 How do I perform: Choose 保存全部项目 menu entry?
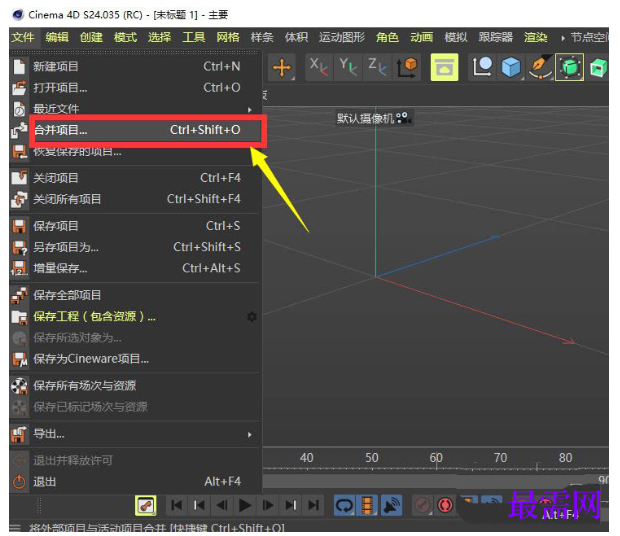tap(135, 295)
